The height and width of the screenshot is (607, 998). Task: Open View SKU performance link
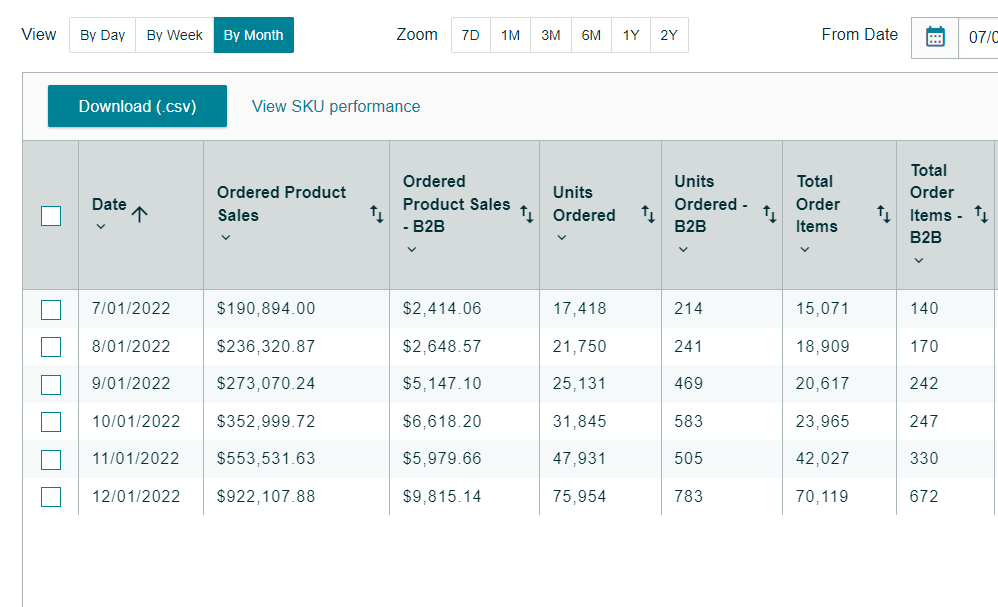336,106
